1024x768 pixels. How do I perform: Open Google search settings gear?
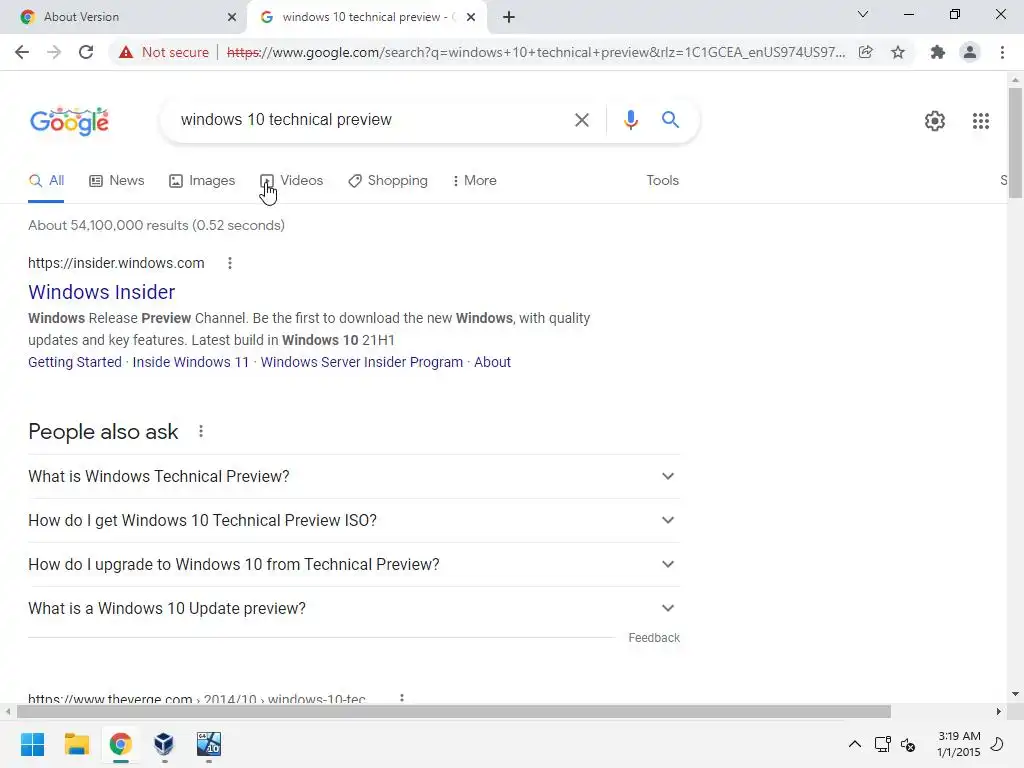(935, 121)
